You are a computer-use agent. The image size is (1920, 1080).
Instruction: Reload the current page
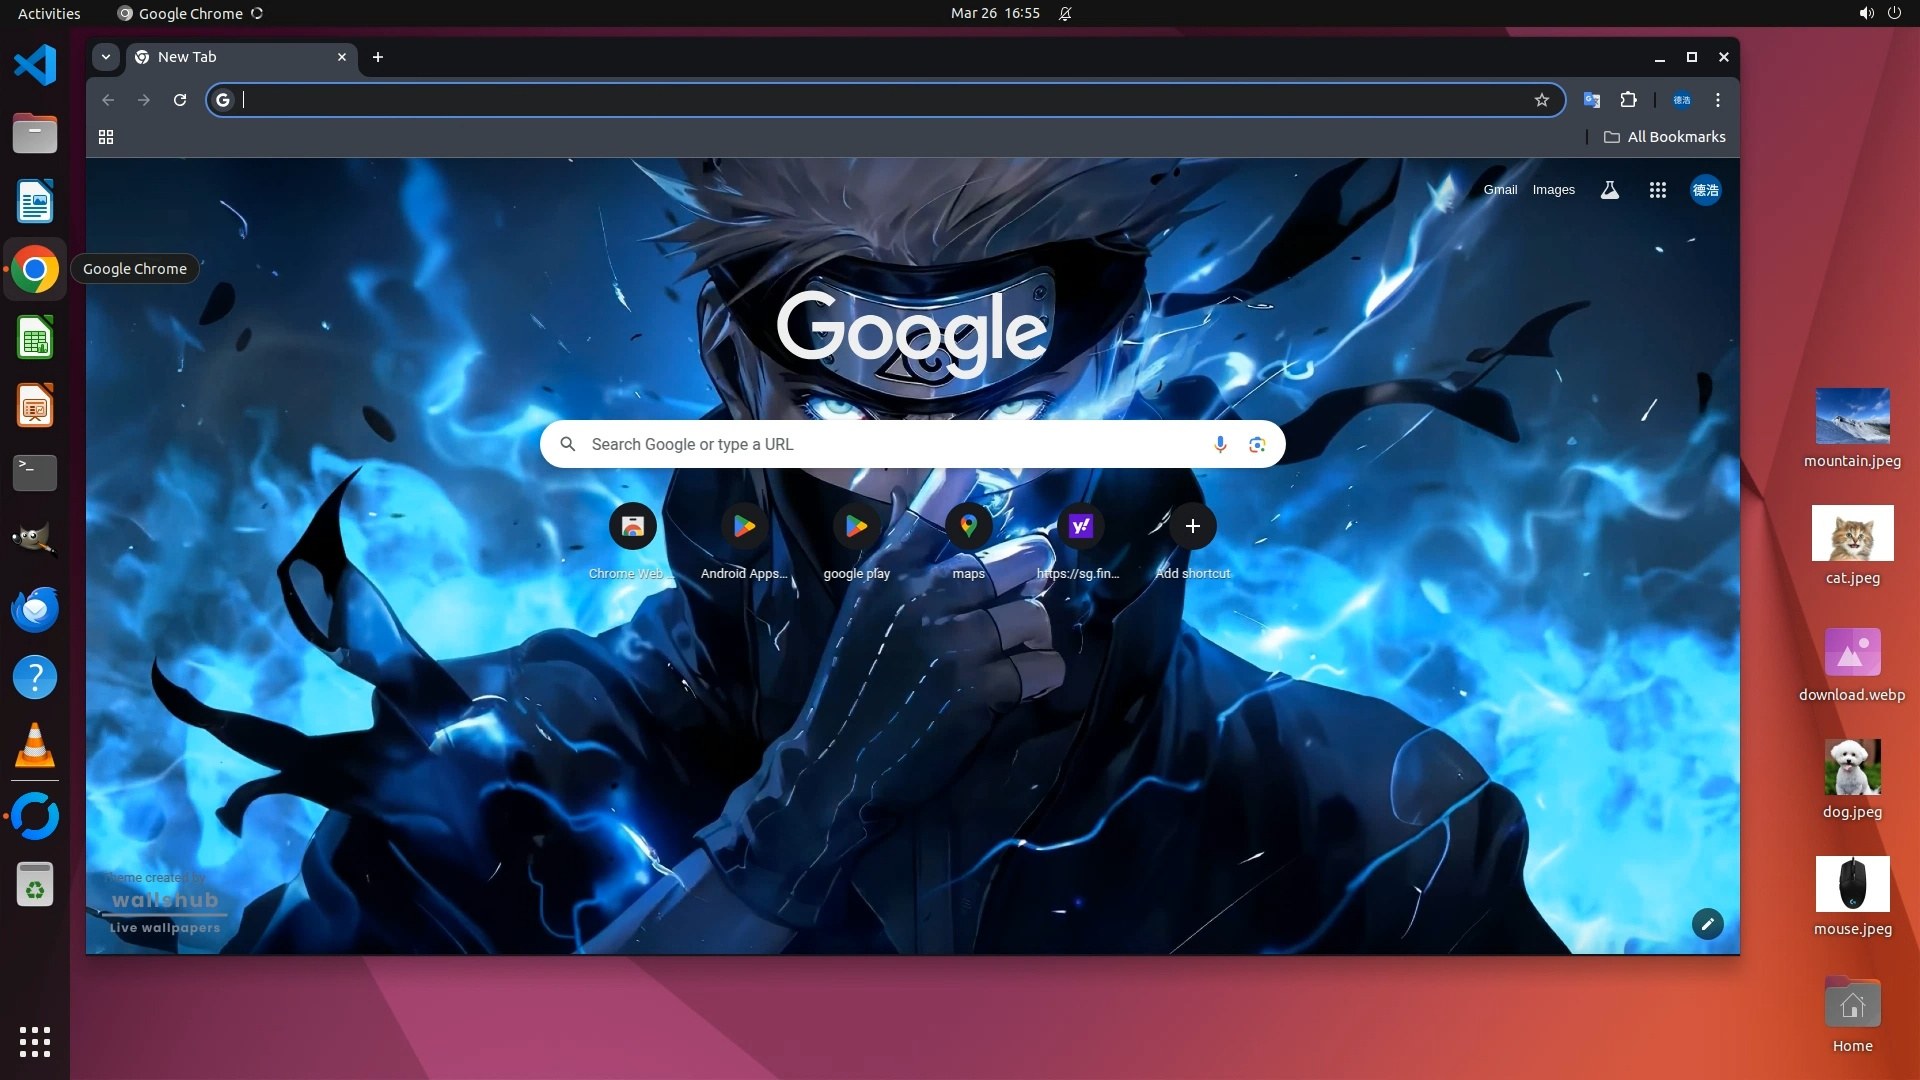click(x=180, y=100)
